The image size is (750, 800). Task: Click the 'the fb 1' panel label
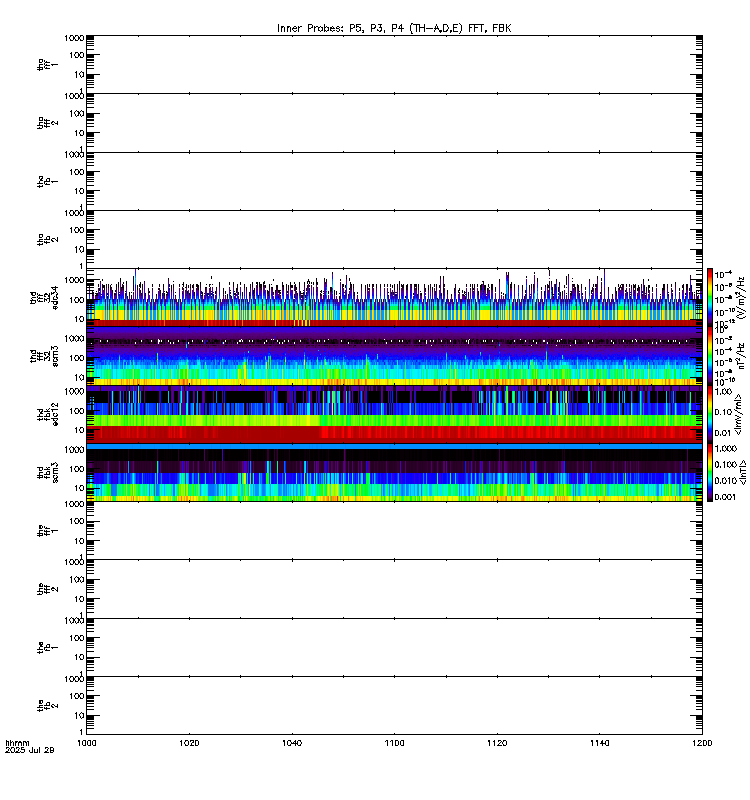point(48,647)
